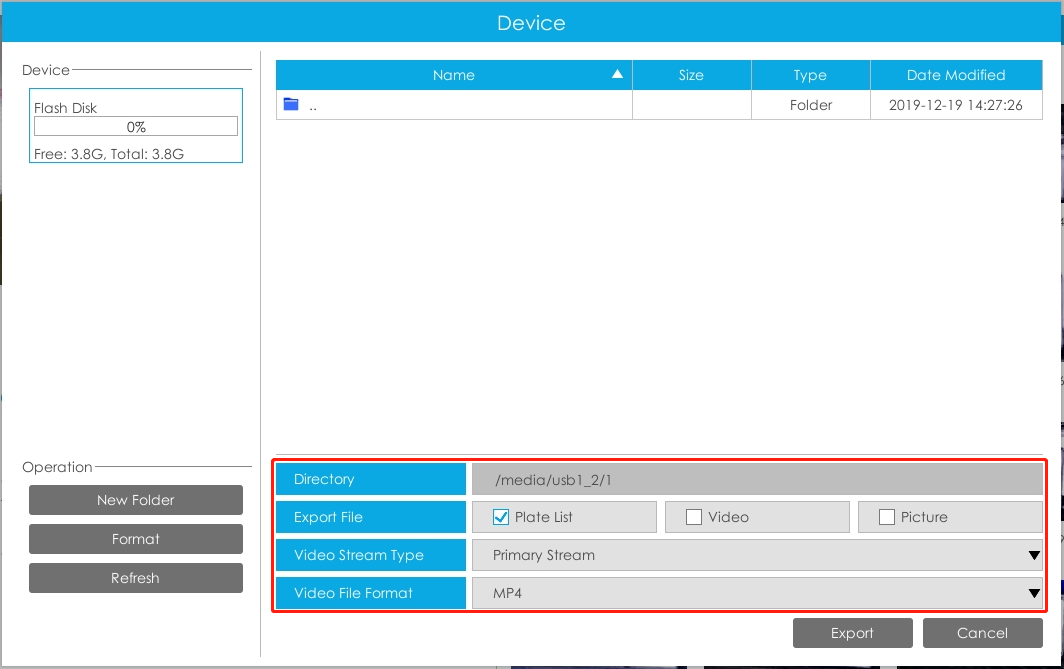Image resolution: width=1064 pixels, height=669 pixels.
Task: Sort files by Date Modified column
Action: 956,75
